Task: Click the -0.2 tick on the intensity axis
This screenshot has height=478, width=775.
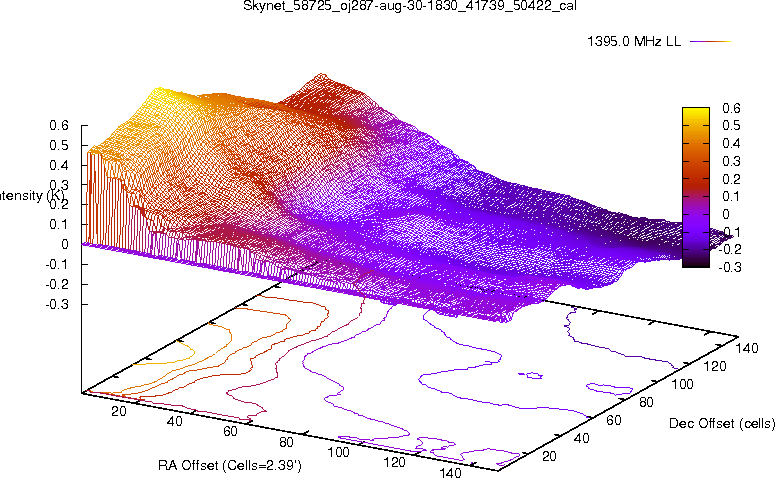Action: click(57, 284)
